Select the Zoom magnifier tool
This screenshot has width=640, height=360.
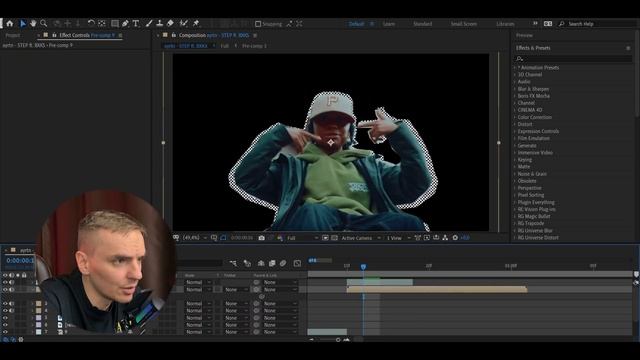(44, 24)
